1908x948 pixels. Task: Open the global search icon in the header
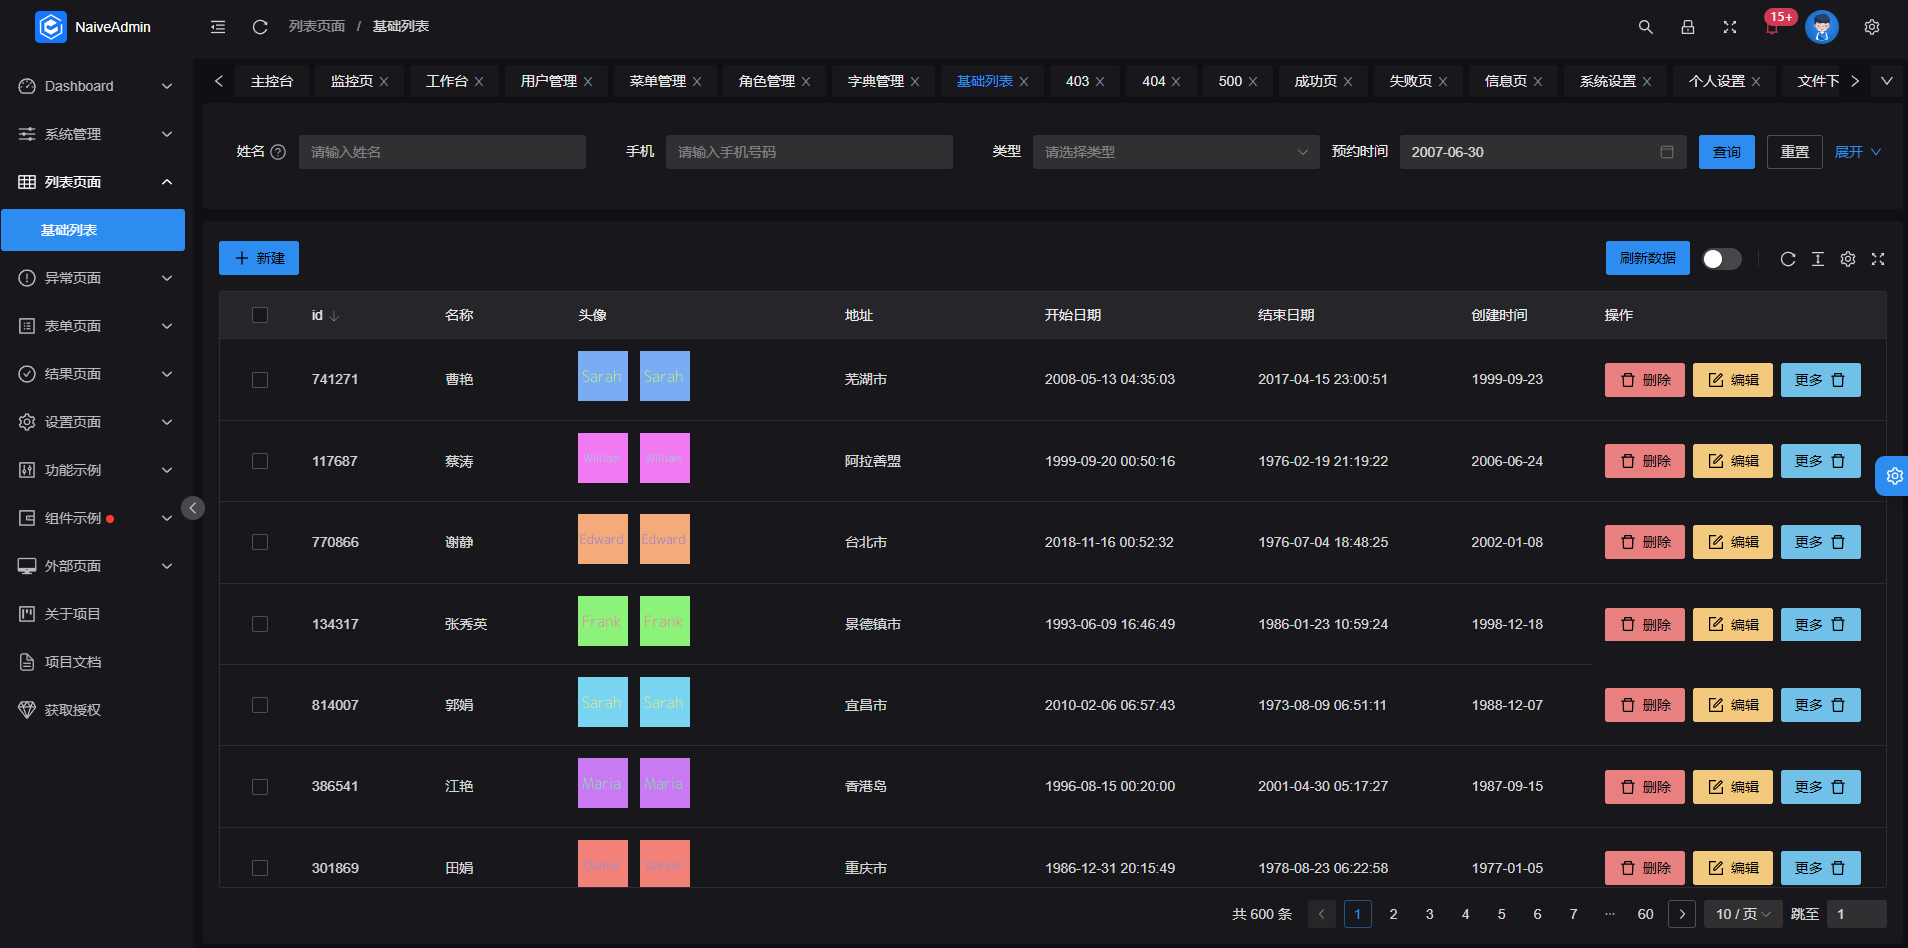pyautogui.click(x=1645, y=27)
